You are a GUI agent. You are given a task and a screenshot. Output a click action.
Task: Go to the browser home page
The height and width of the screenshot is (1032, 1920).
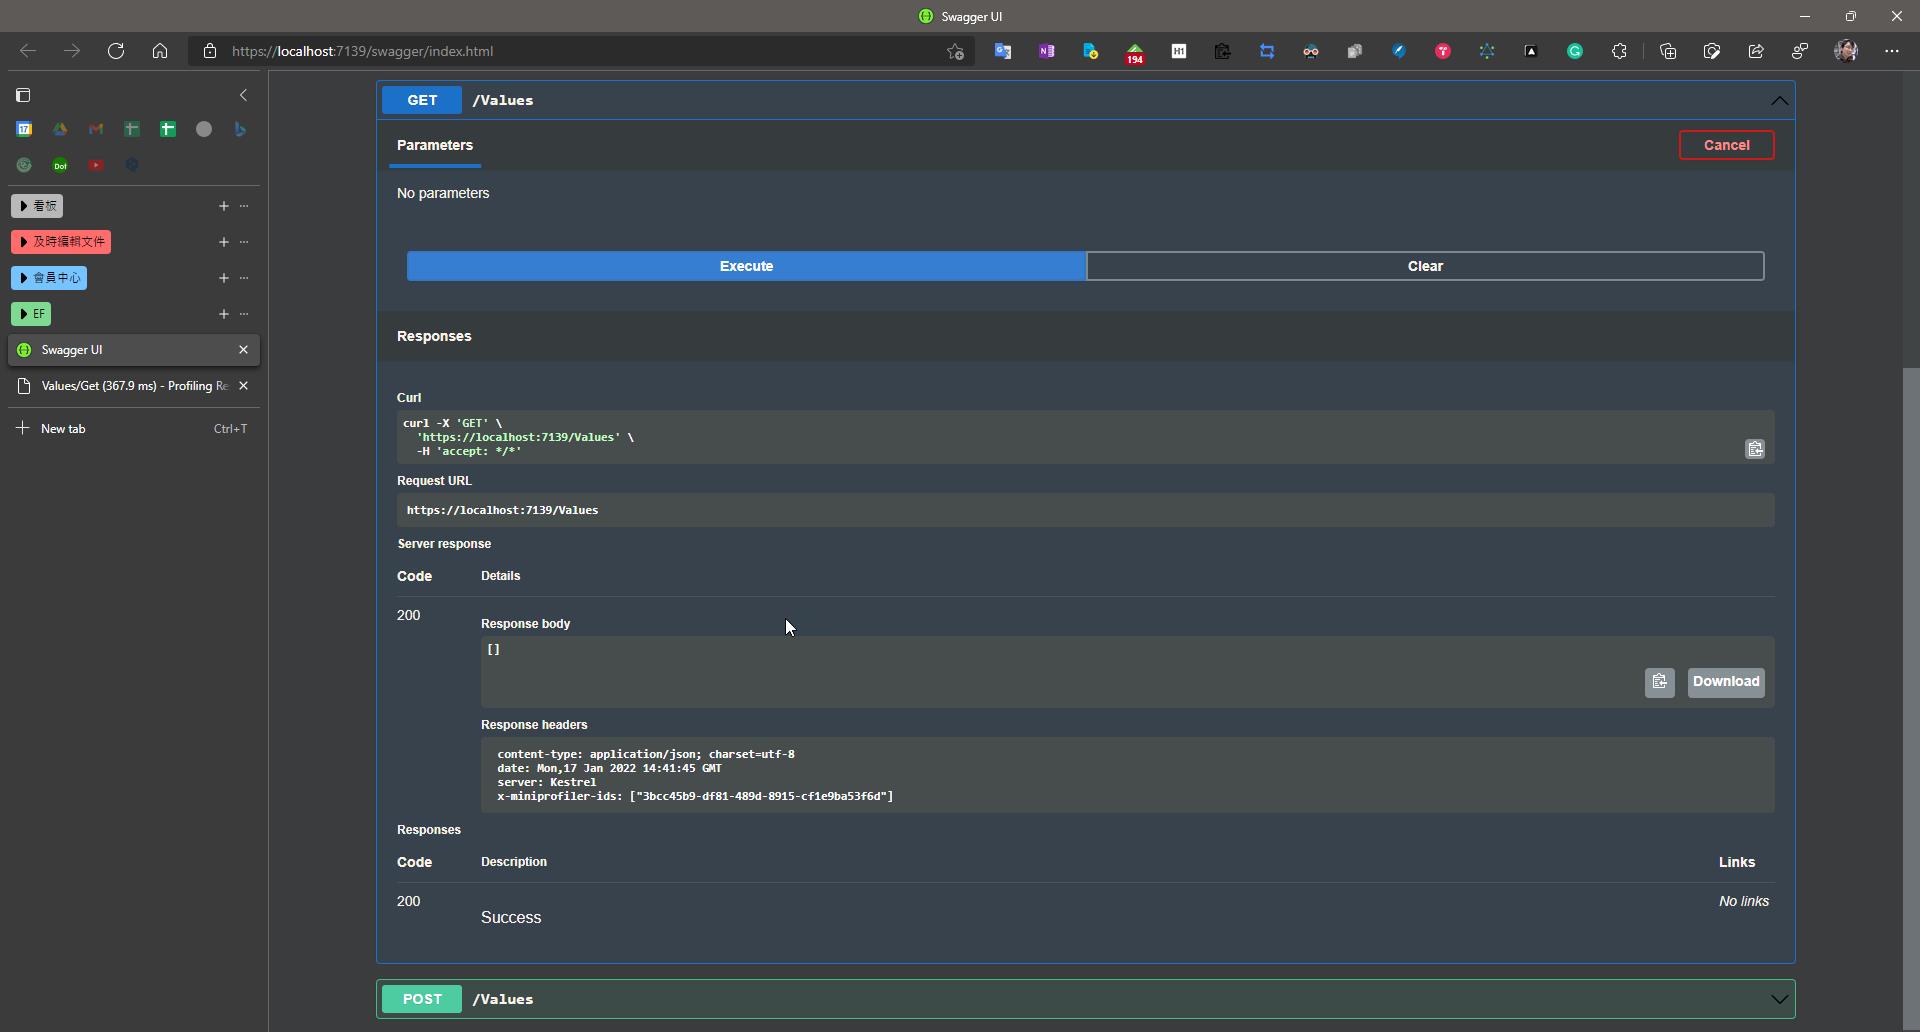[160, 51]
